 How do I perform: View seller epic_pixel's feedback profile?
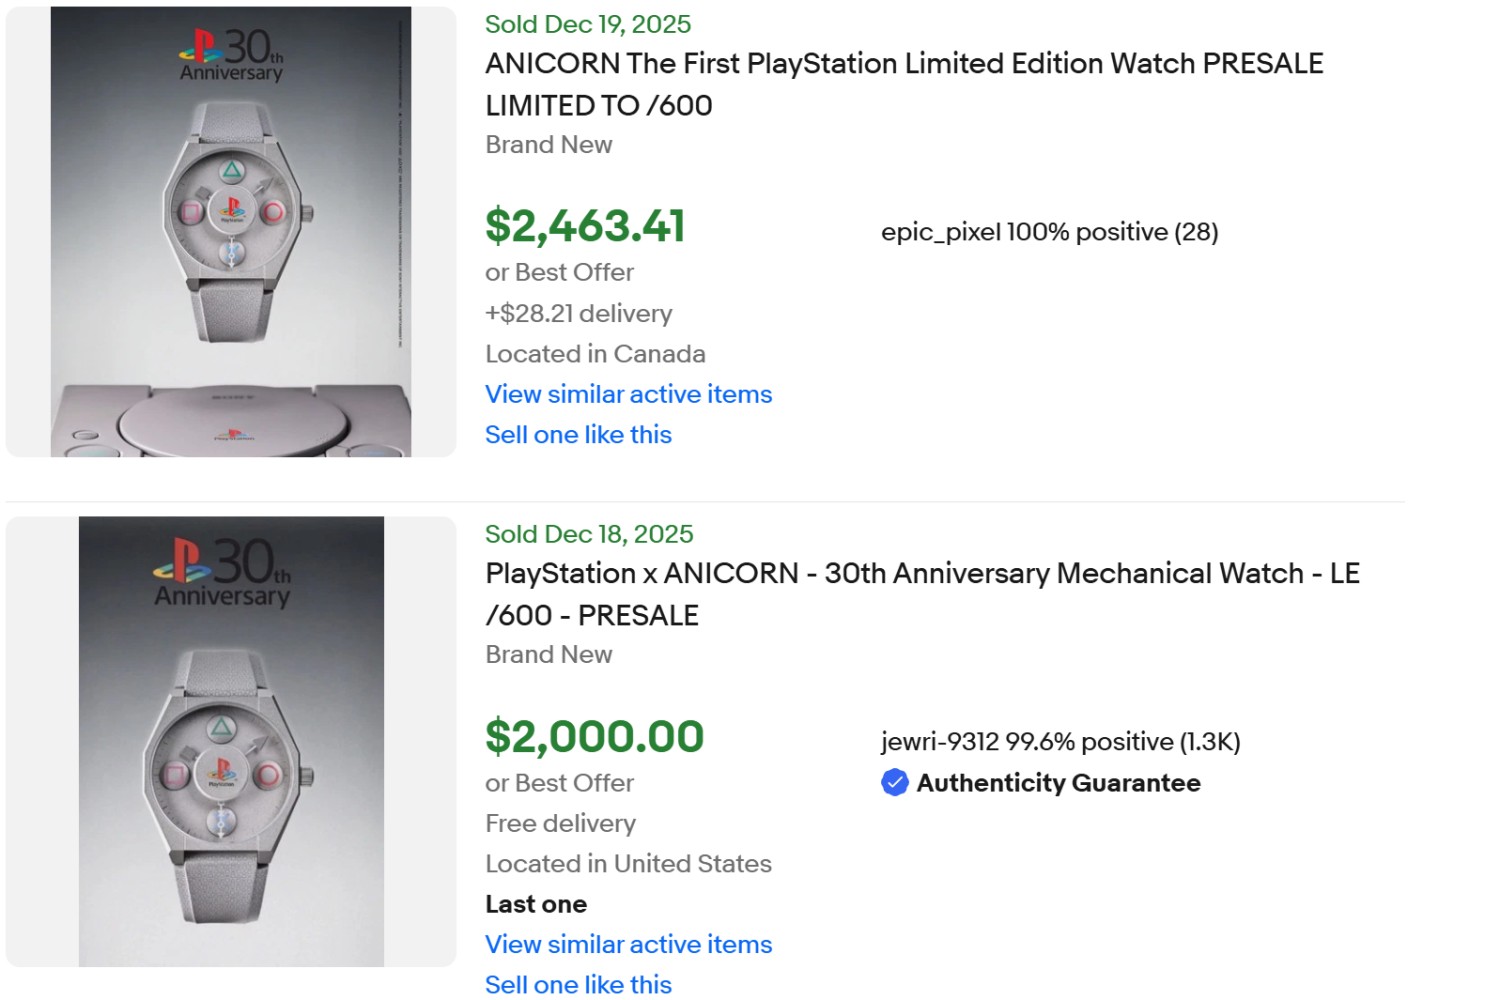(1048, 232)
